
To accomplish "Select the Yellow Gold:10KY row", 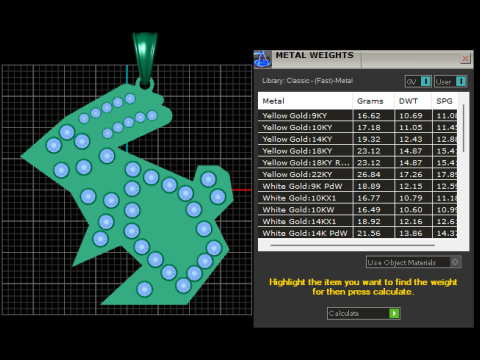I will pyautogui.click(x=357, y=127).
